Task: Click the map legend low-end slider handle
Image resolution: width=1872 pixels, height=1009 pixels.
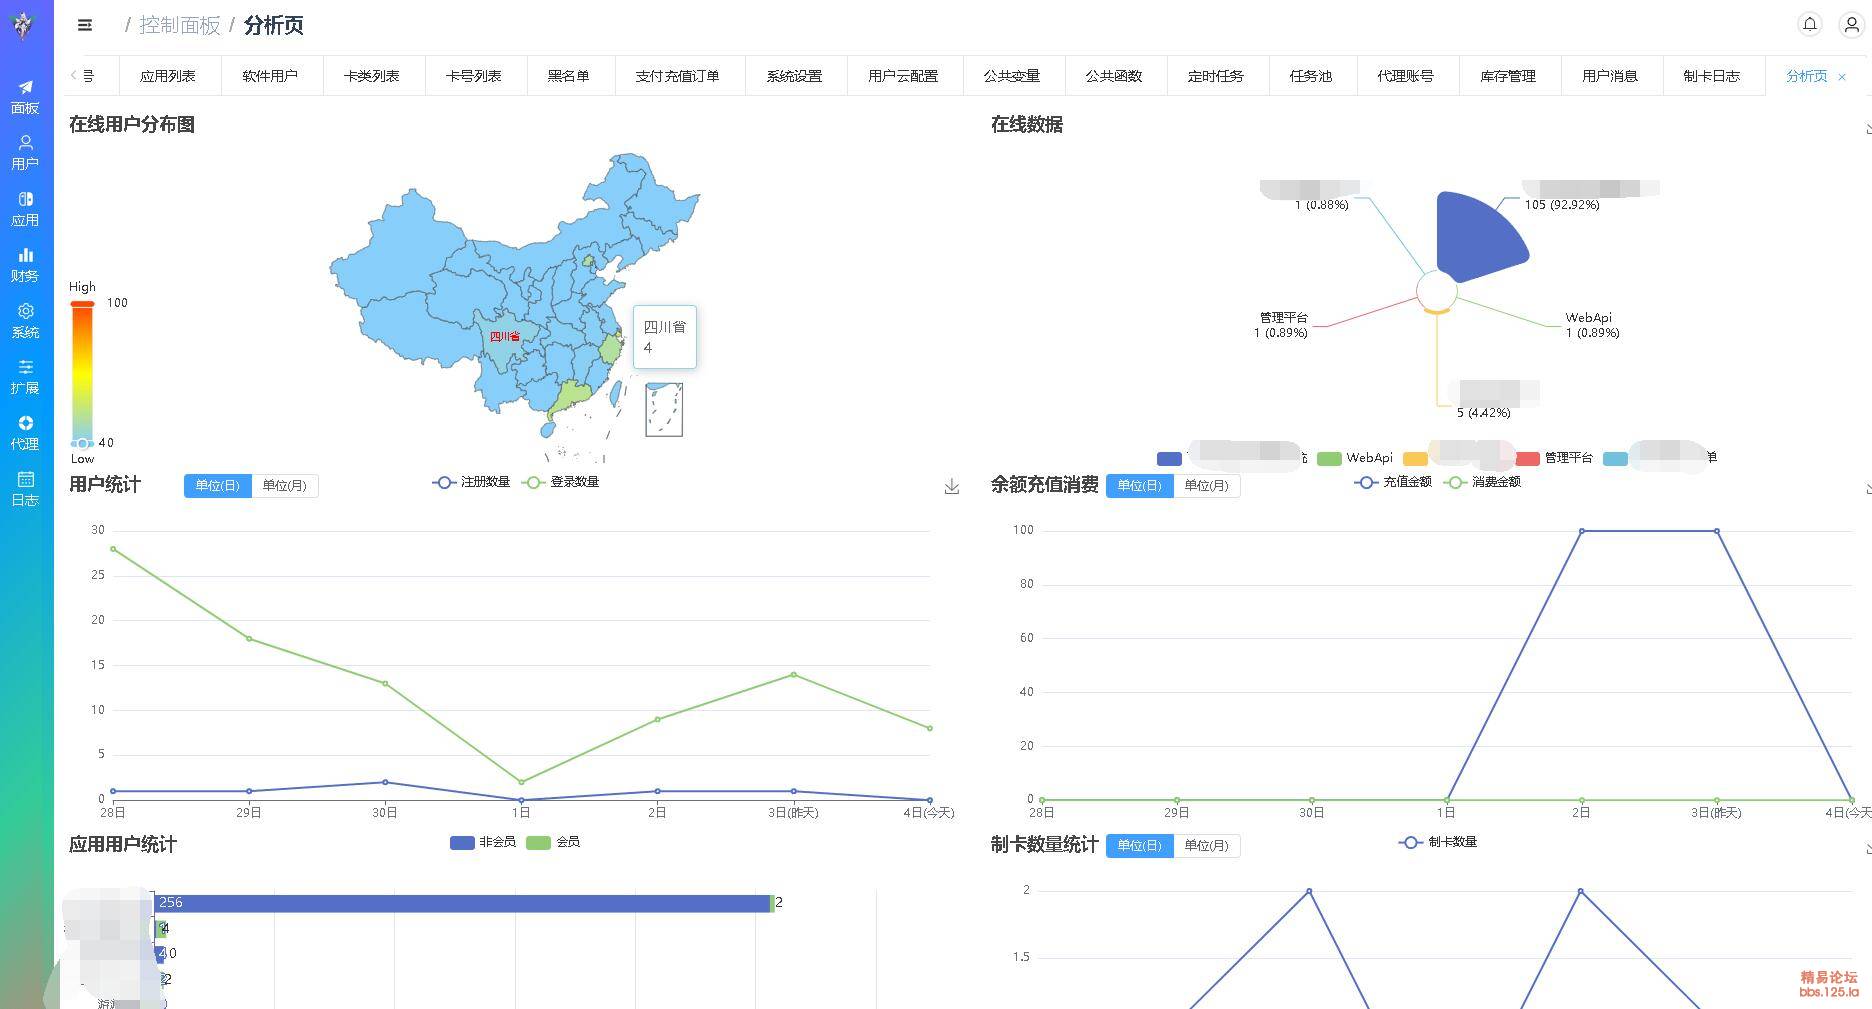Action: pyautogui.click(x=83, y=443)
